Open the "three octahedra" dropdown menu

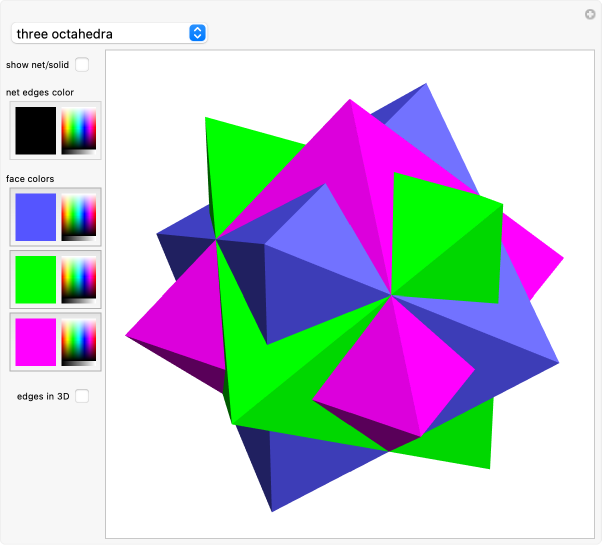click(x=108, y=33)
